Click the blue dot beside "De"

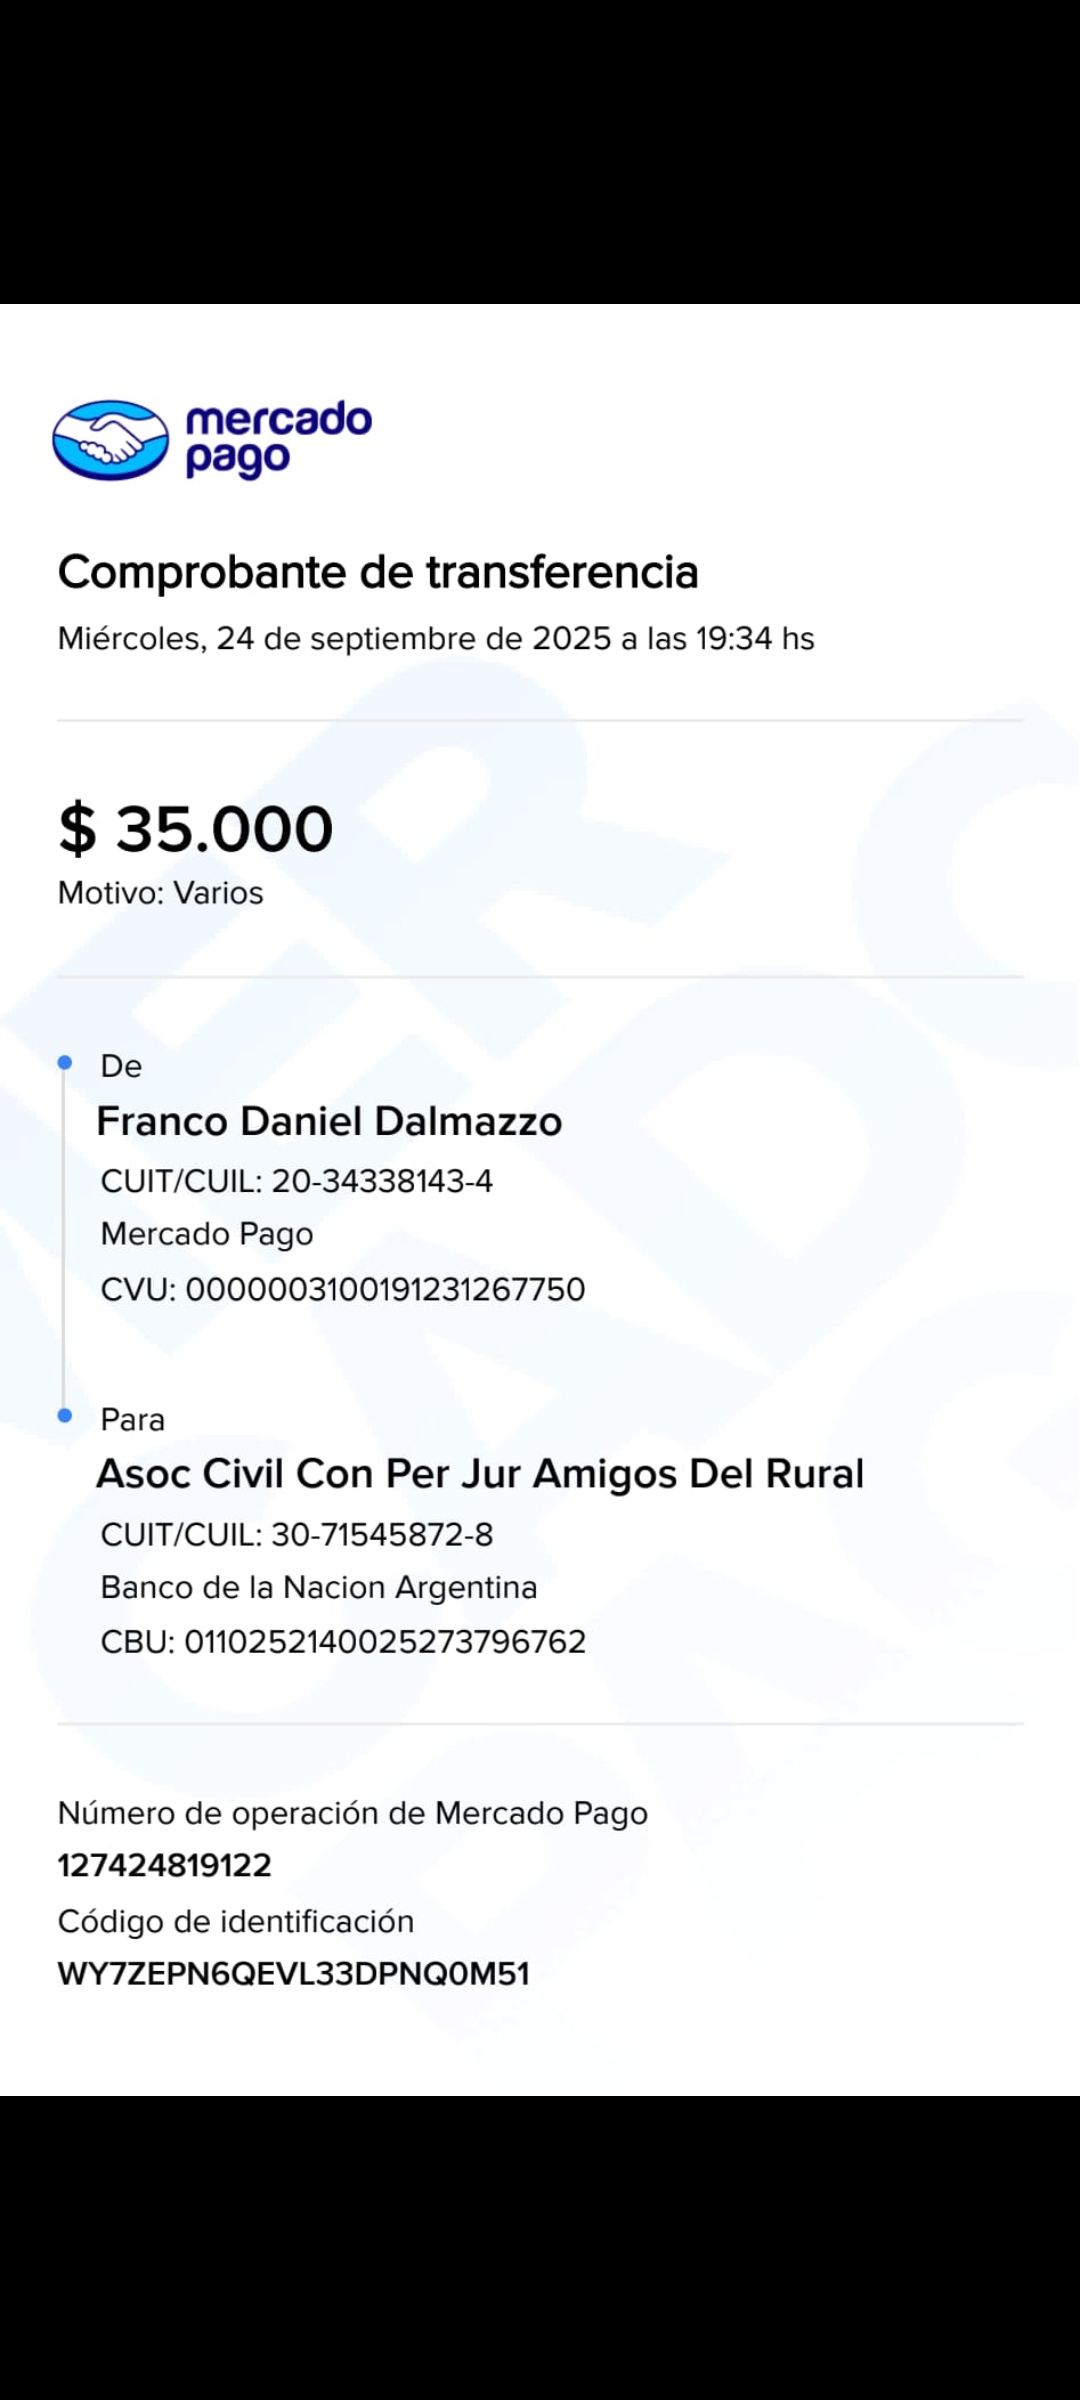coord(65,1062)
